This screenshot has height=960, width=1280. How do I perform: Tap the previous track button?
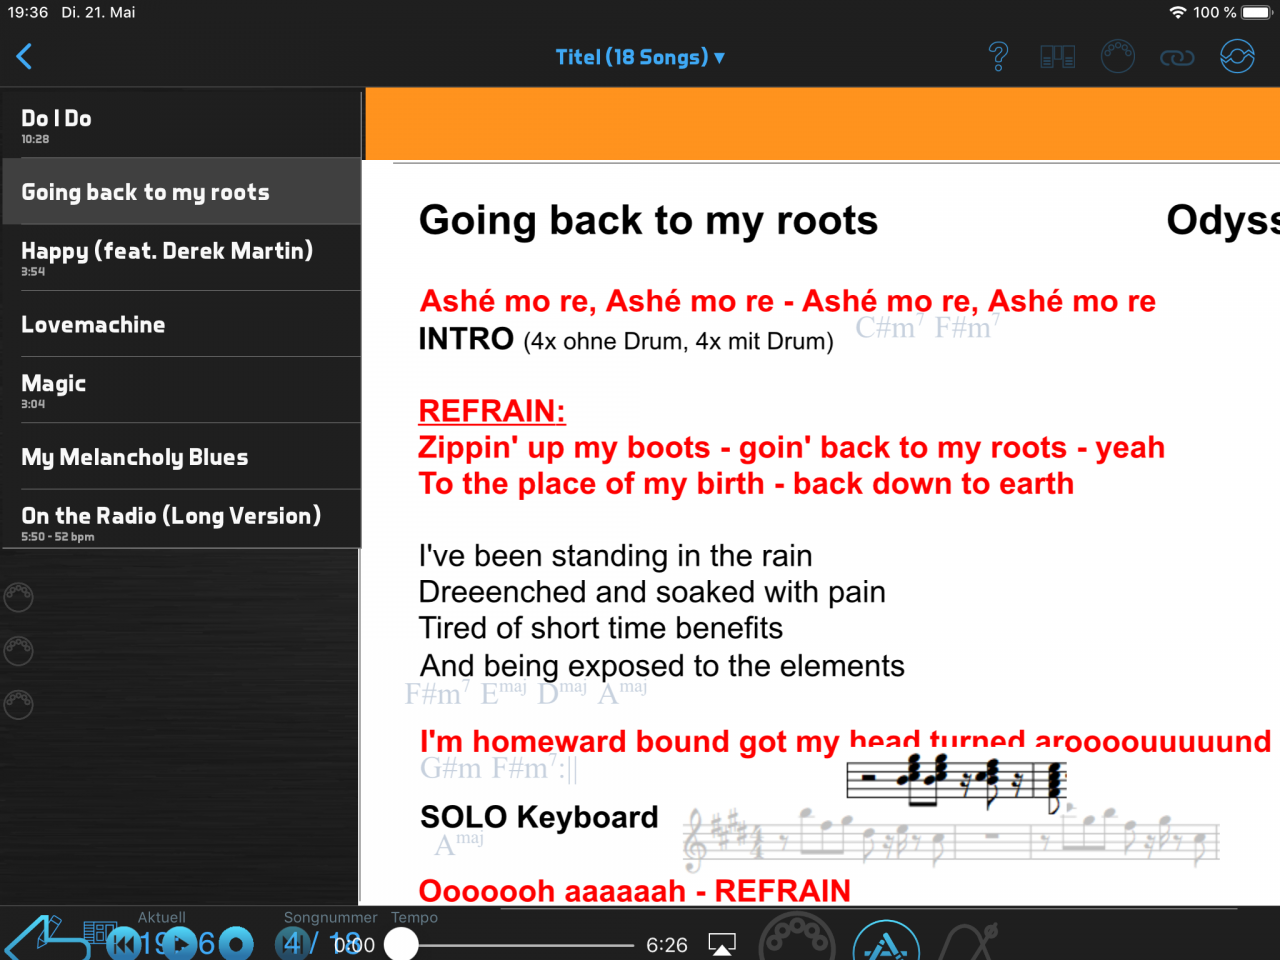coord(124,944)
